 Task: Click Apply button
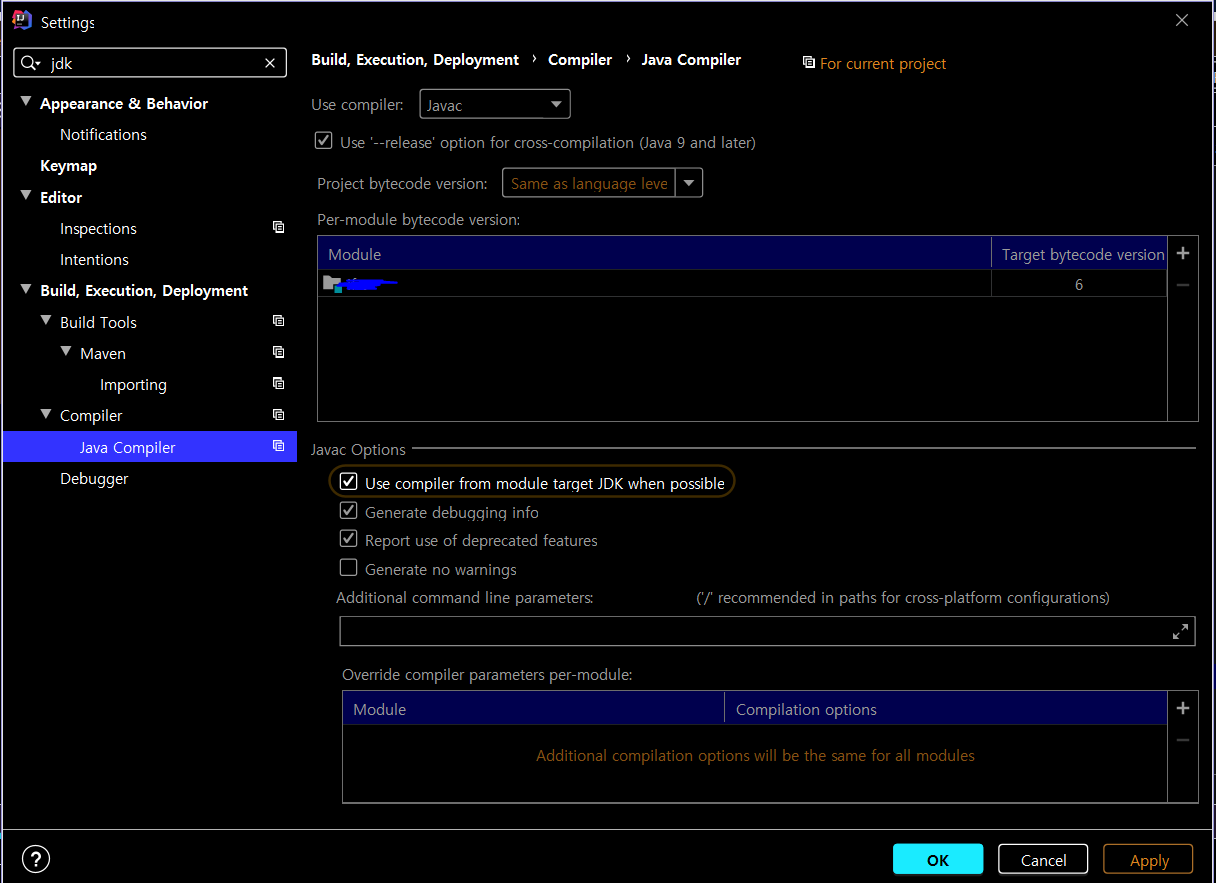click(x=1149, y=859)
